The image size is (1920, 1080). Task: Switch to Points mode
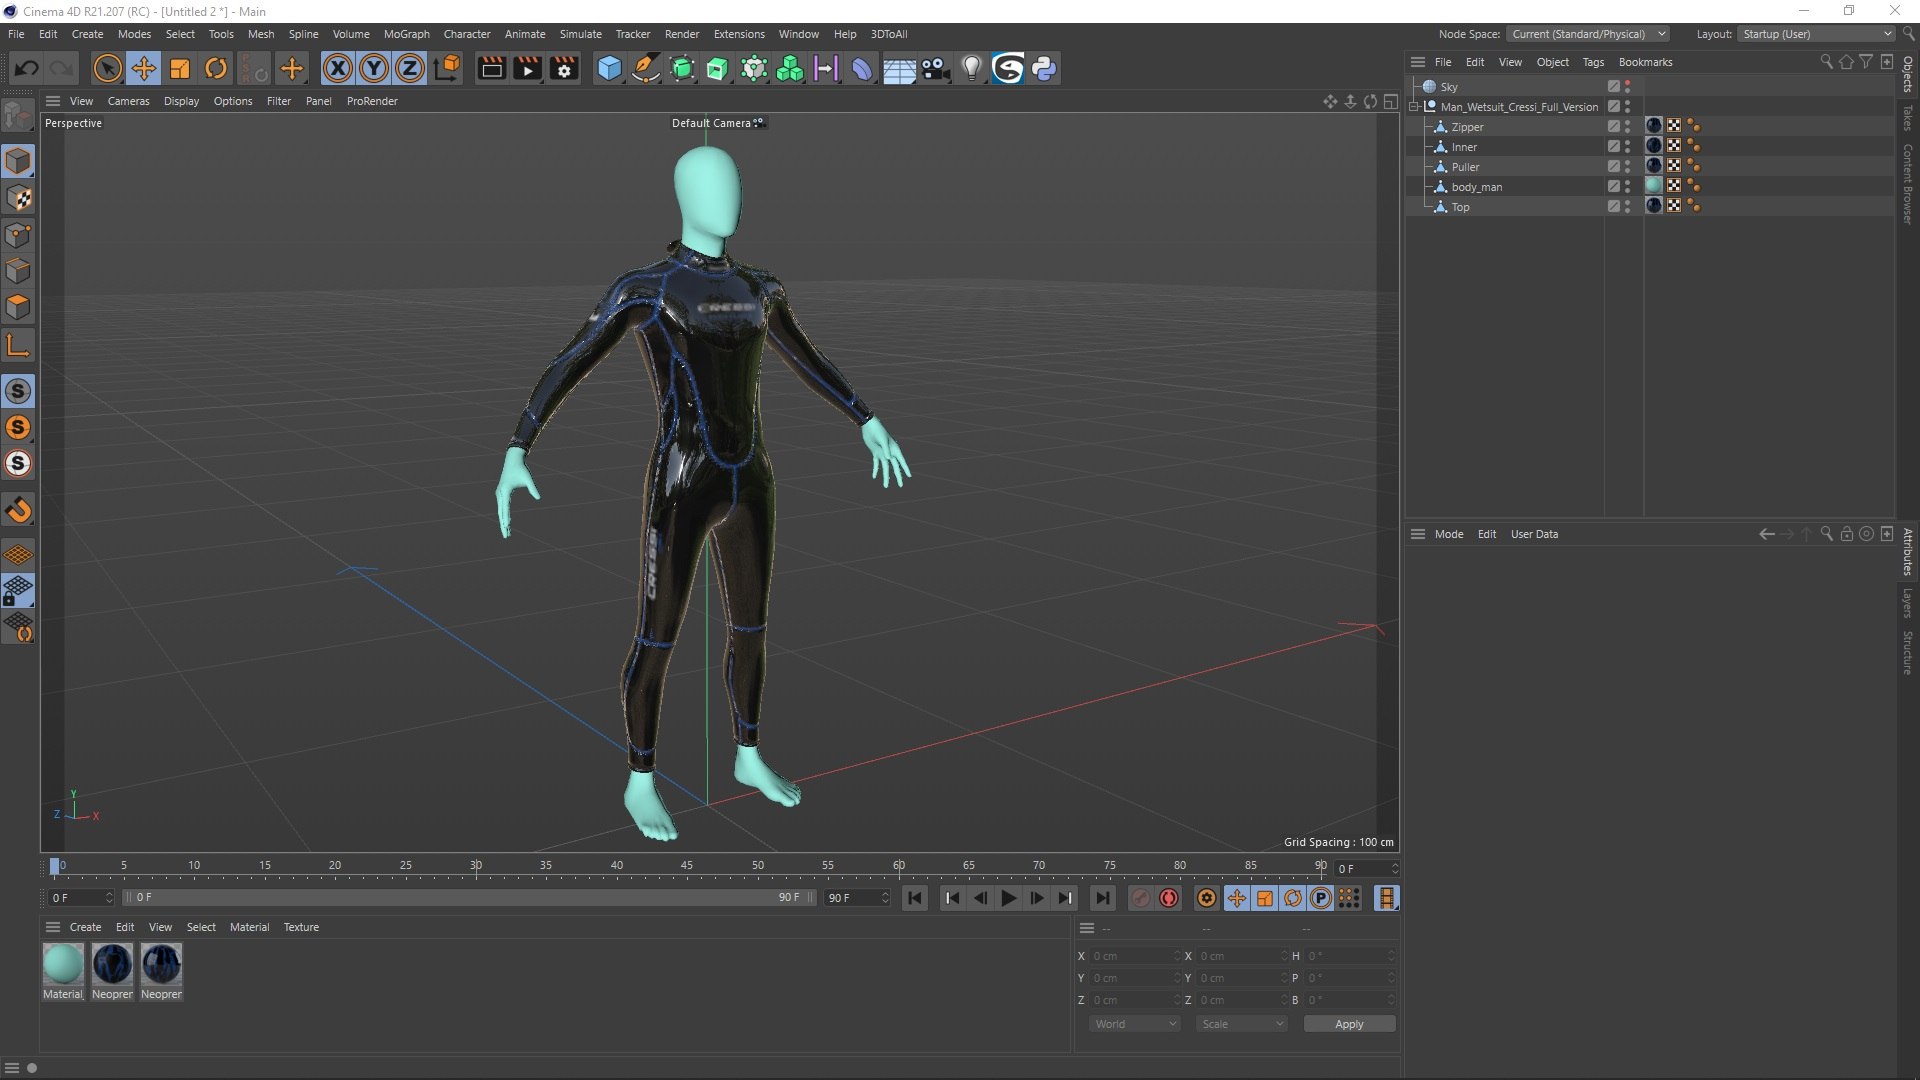pyautogui.click(x=18, y=235)
